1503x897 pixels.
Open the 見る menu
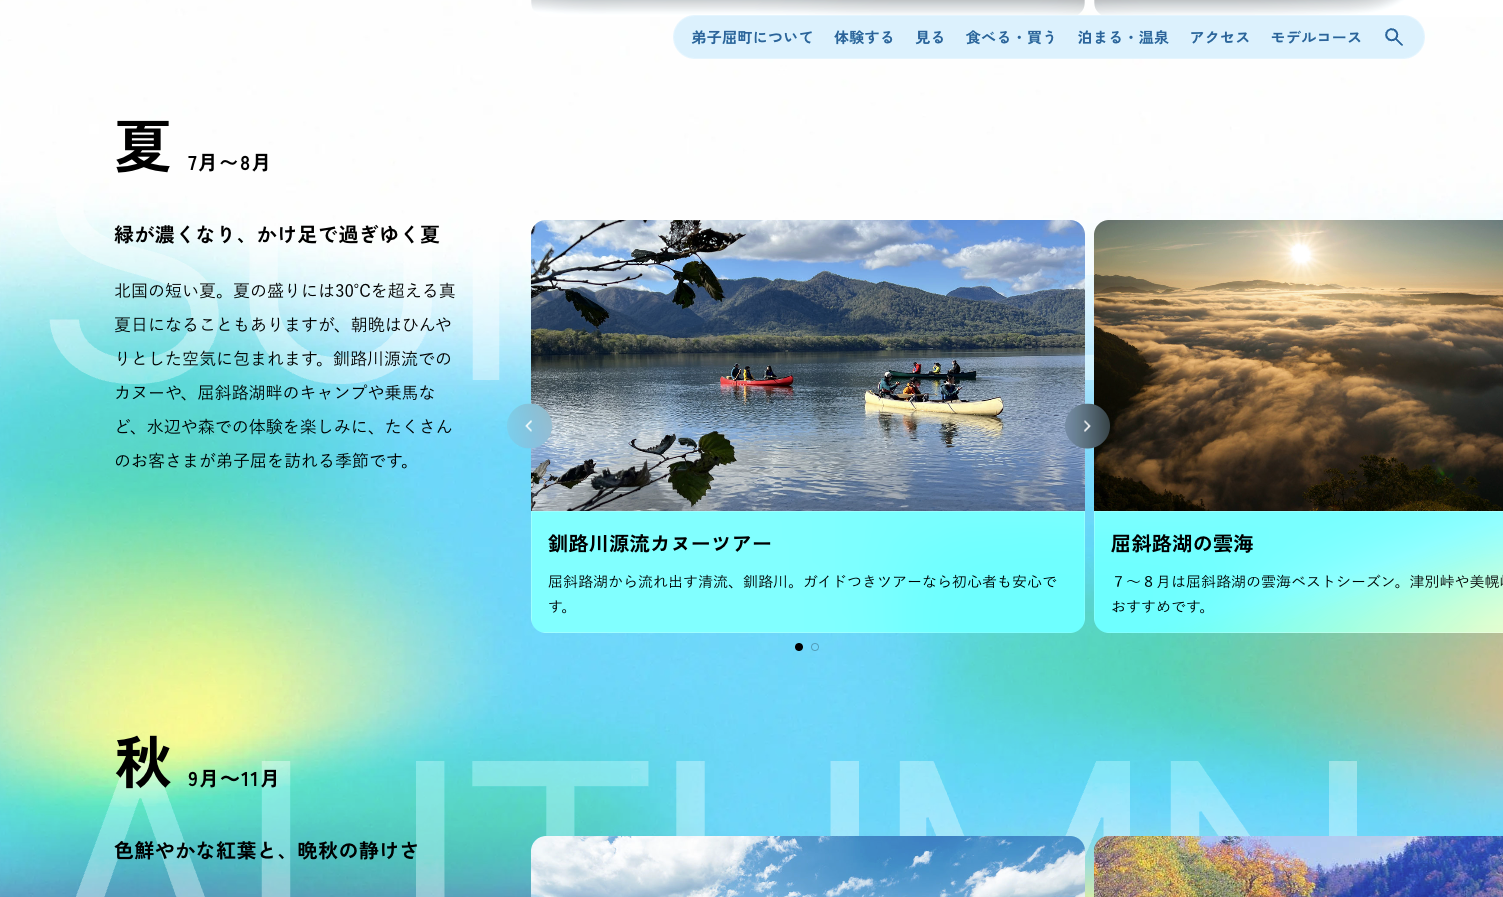tap(930, 37)
